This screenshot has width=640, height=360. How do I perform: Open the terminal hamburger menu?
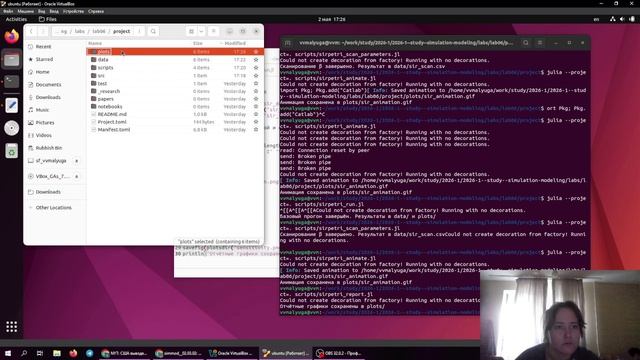(540, 42)
